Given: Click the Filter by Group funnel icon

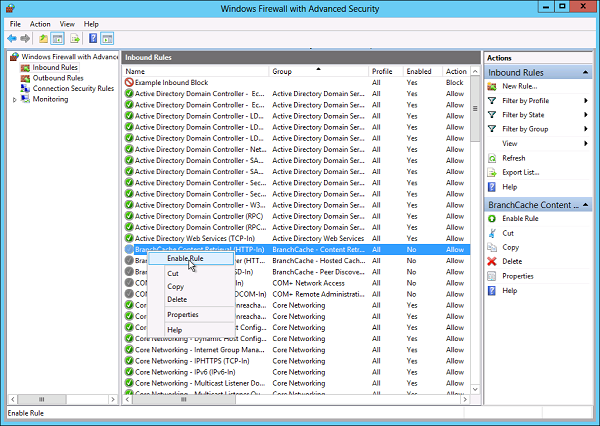Looking at the screenshot, I should pos(492,129).
